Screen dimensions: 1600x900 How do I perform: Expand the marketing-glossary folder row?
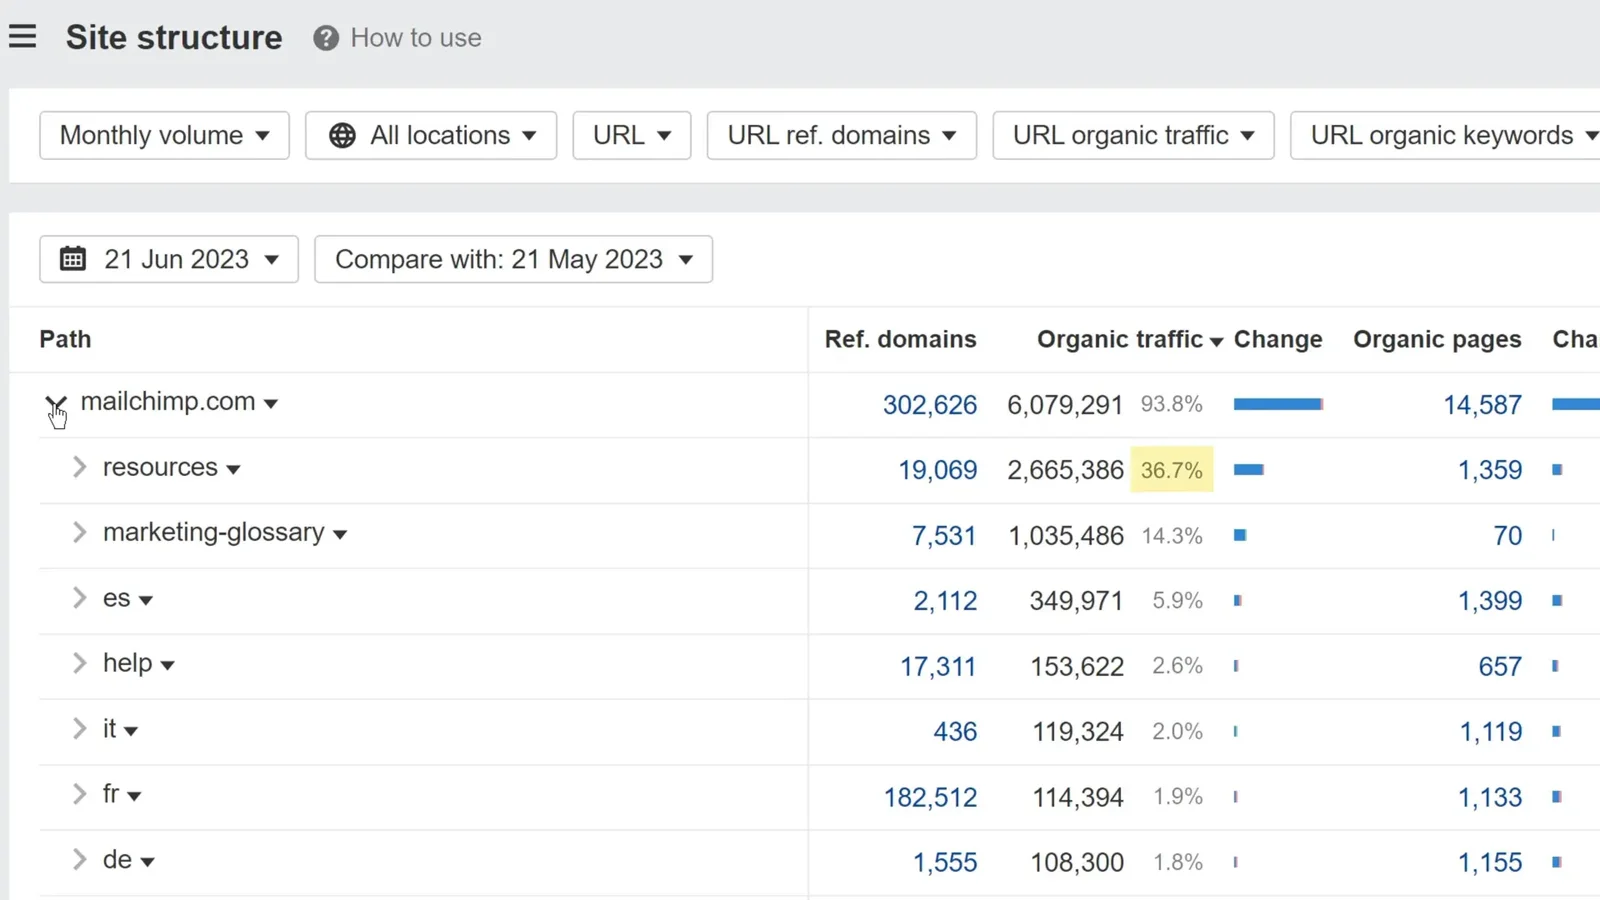(79, 532)
